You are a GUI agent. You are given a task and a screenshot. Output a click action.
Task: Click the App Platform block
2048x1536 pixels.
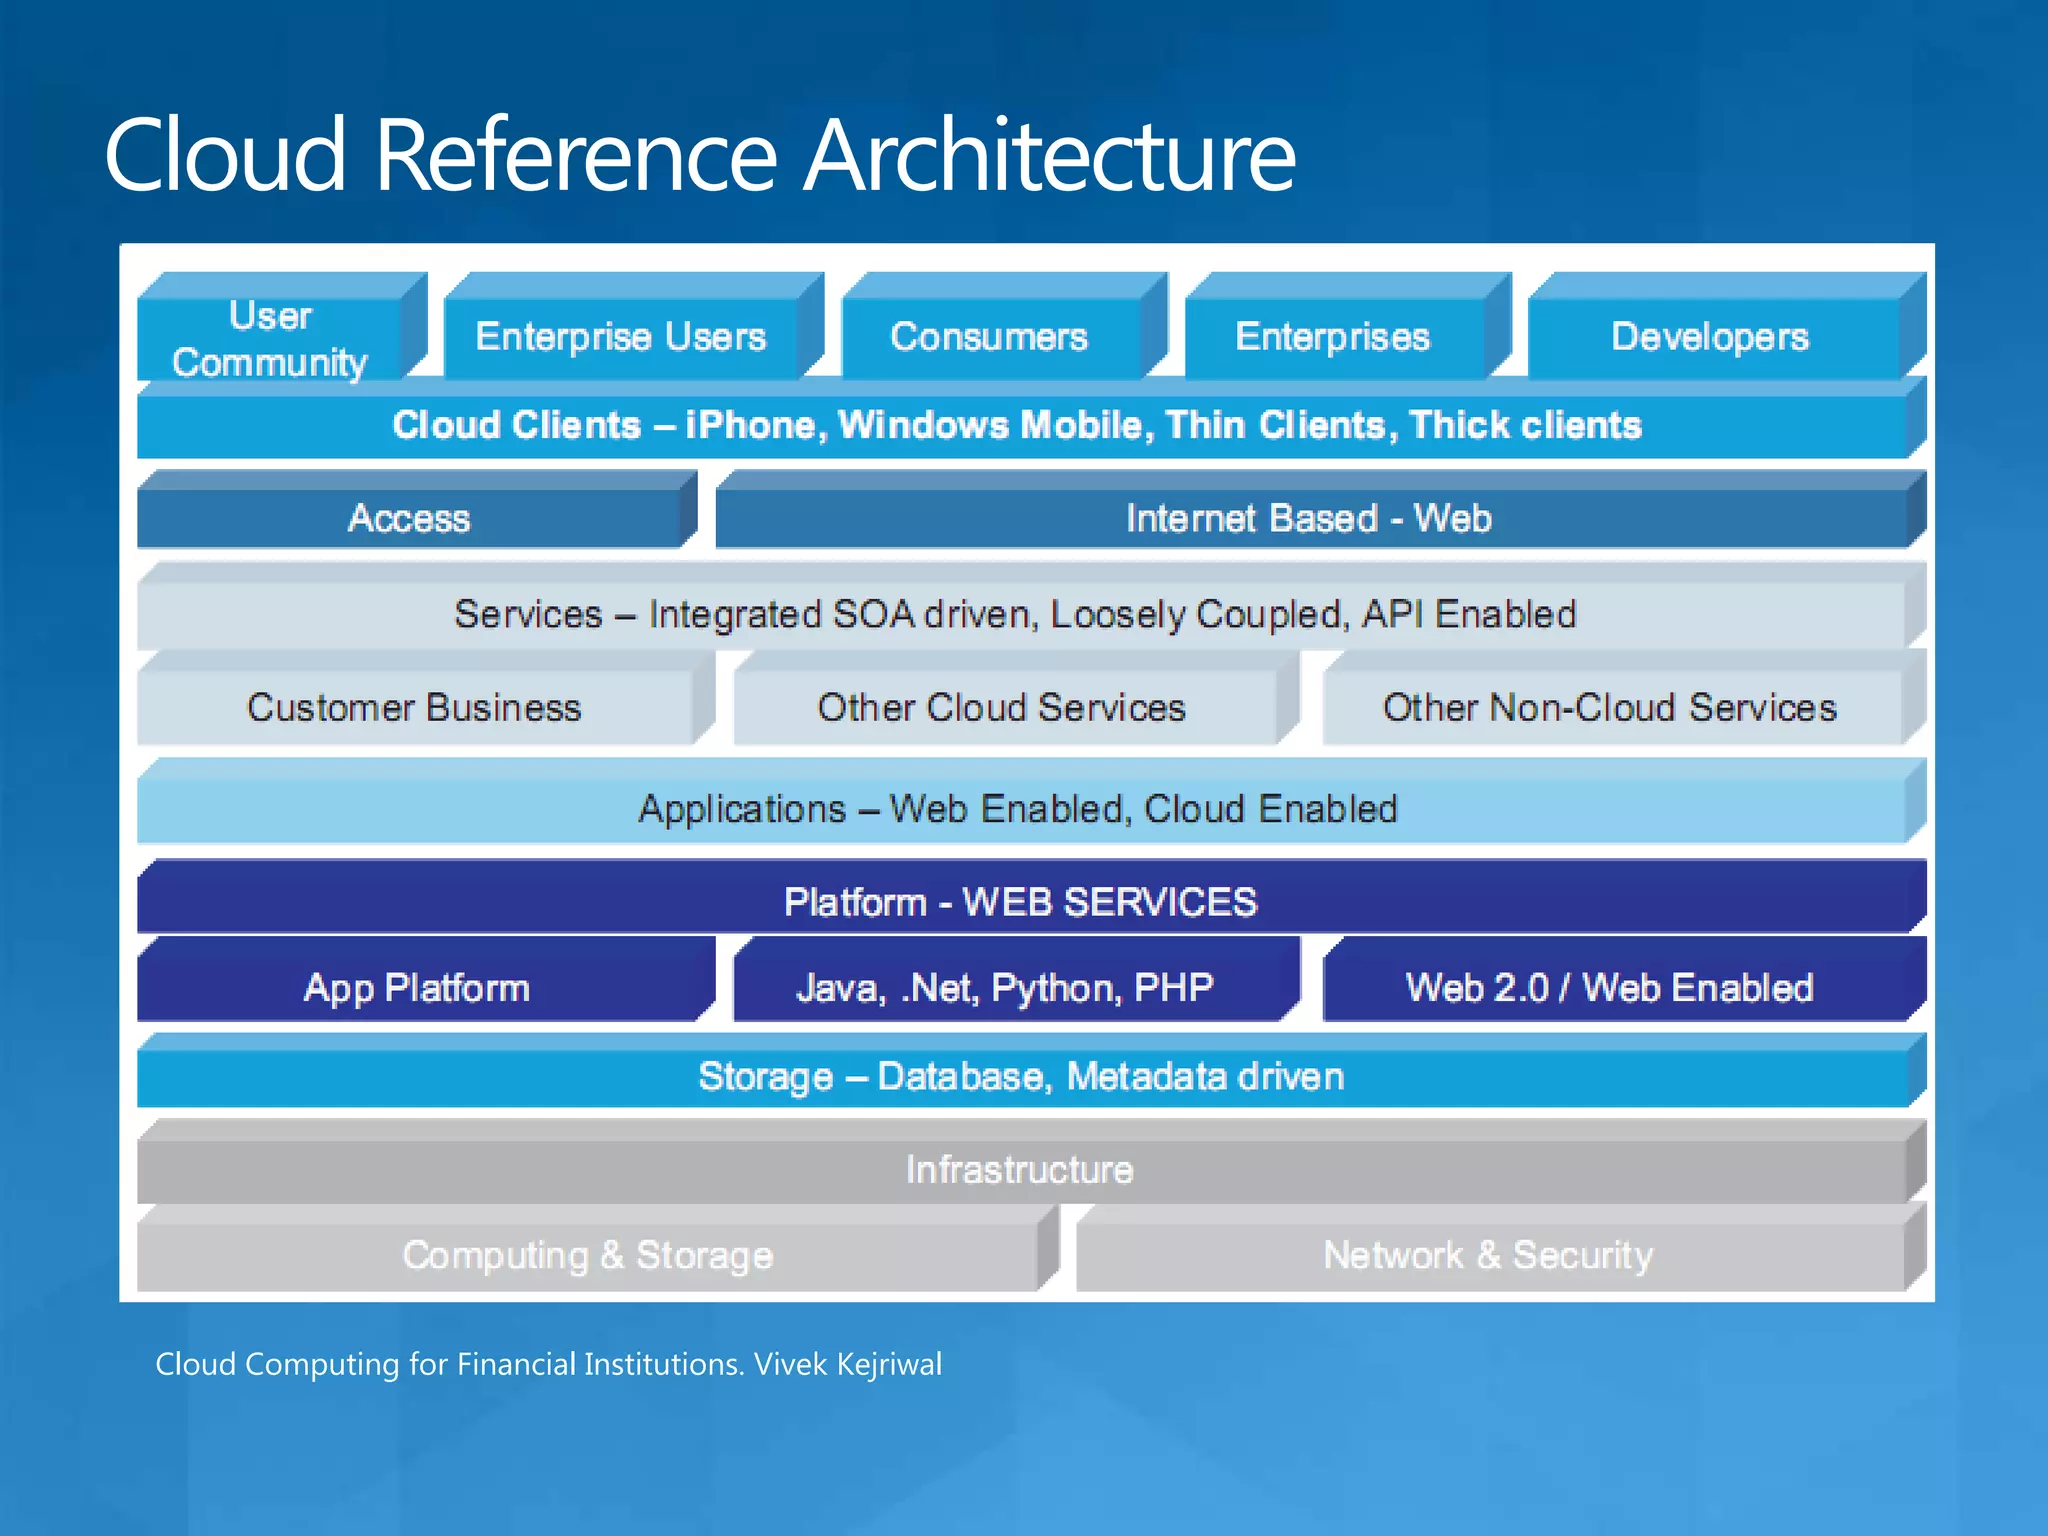(x=416, y=987)
